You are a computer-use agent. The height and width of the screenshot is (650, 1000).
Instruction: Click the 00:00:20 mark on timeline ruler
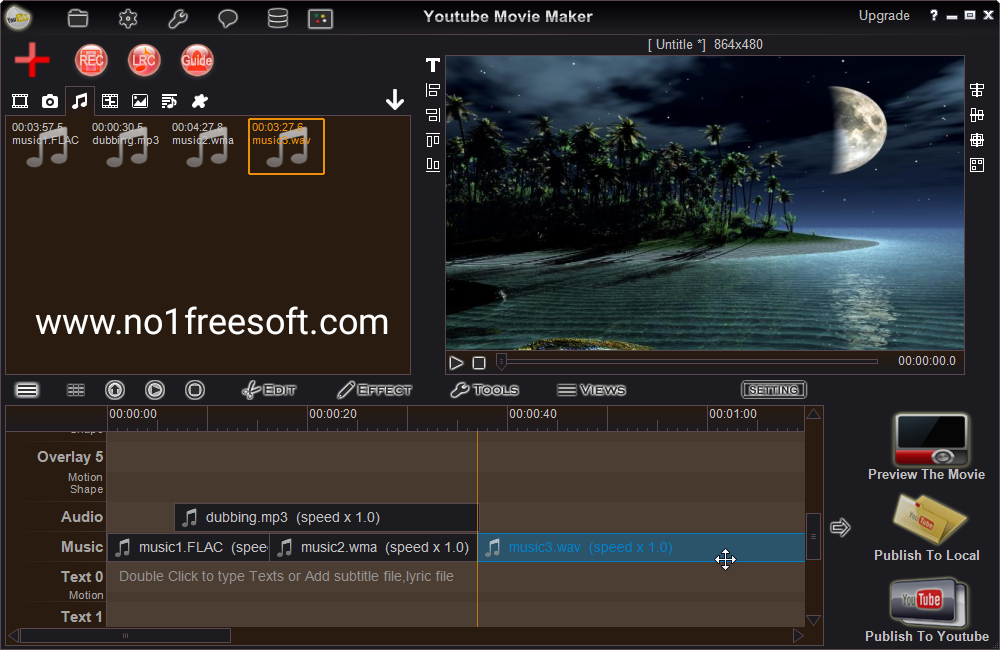pyautogui.click(x=333, y=414)
